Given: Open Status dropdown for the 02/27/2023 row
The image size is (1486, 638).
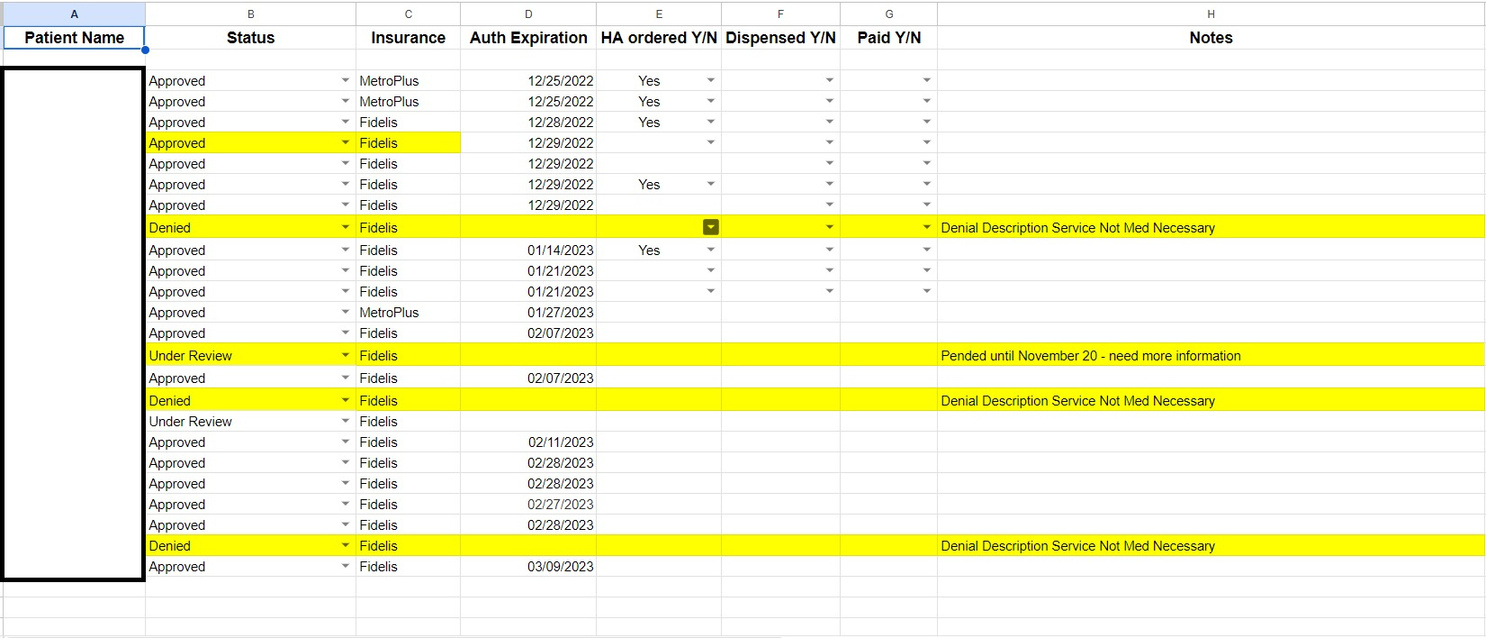Looking at the screenshot, I should [x=345, y=504].
